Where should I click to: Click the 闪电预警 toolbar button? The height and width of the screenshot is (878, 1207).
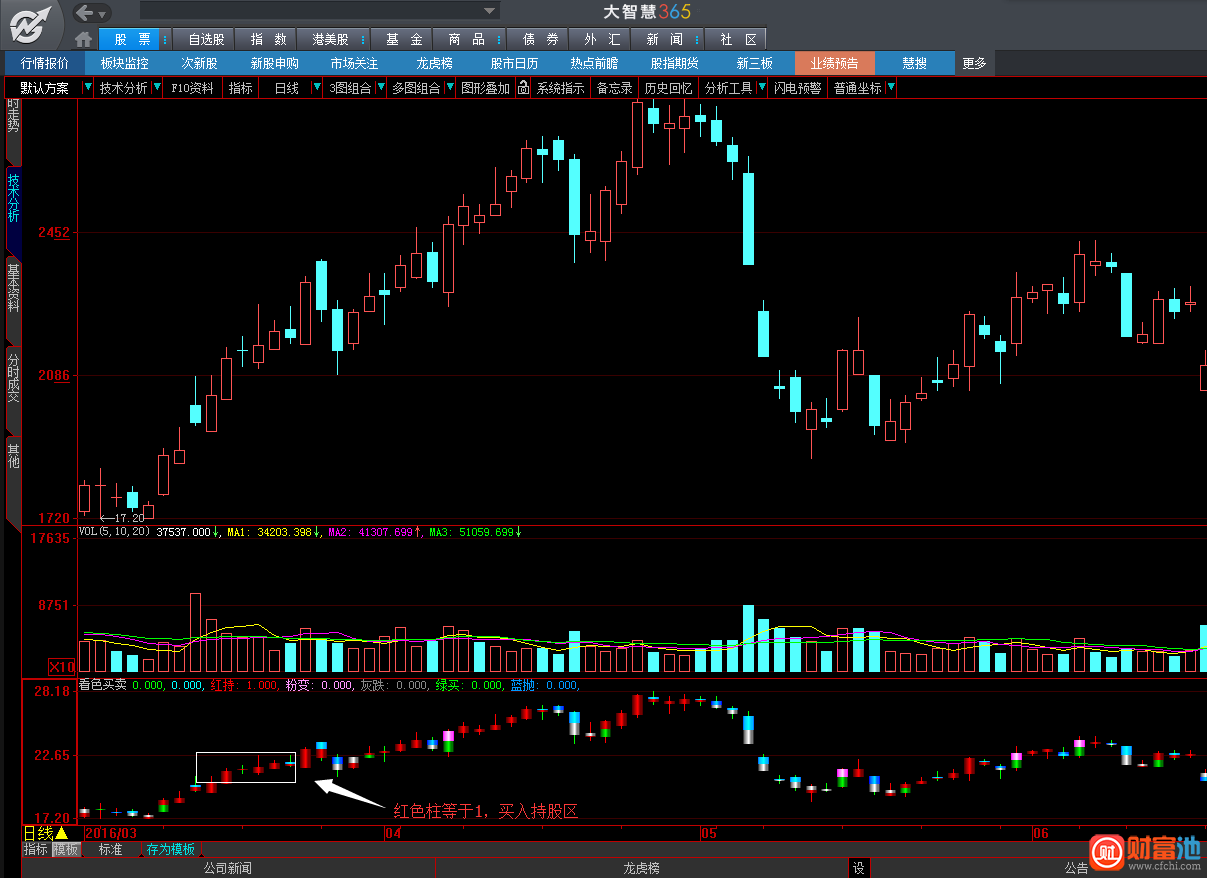[x=798, y=88]
